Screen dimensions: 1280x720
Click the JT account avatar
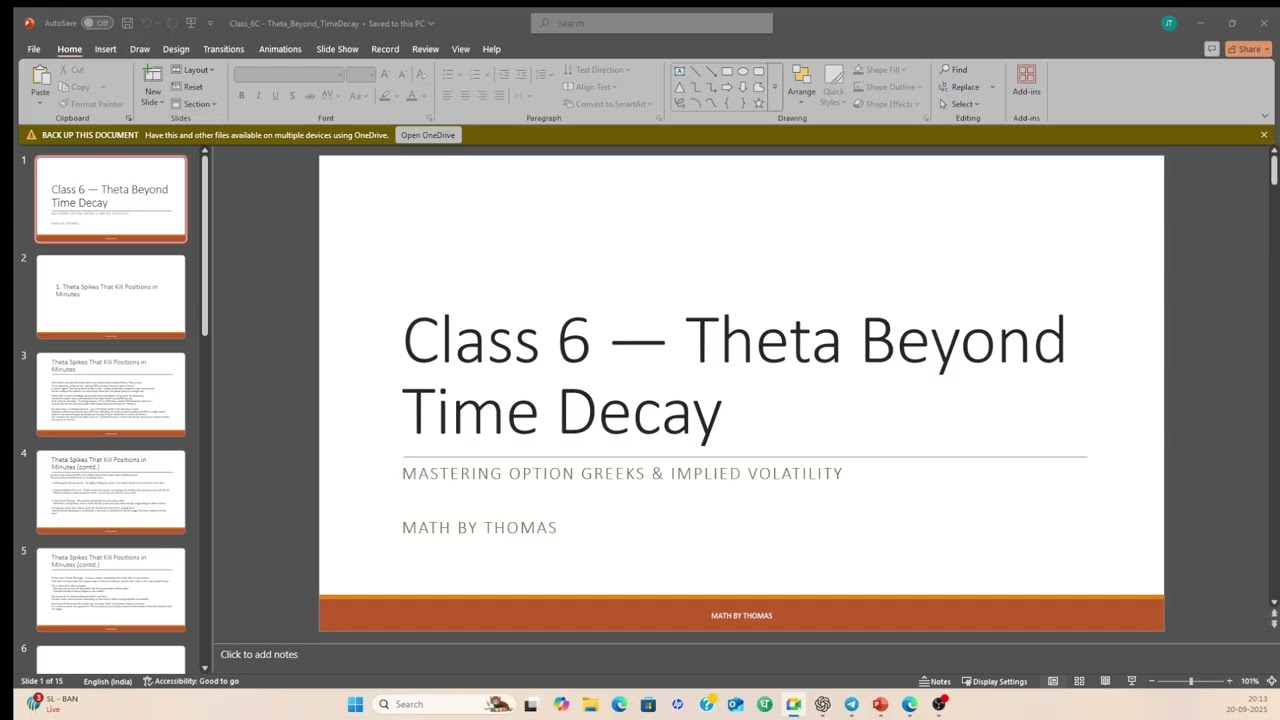click(1169, 23)
